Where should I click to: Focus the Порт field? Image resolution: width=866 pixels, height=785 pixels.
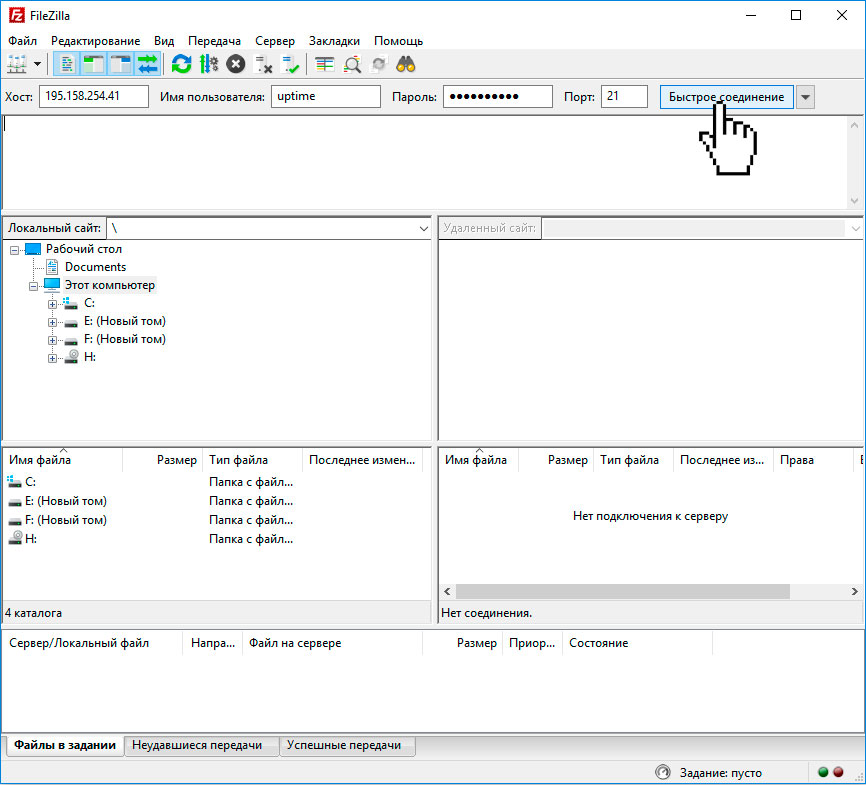tap(624, 96)
